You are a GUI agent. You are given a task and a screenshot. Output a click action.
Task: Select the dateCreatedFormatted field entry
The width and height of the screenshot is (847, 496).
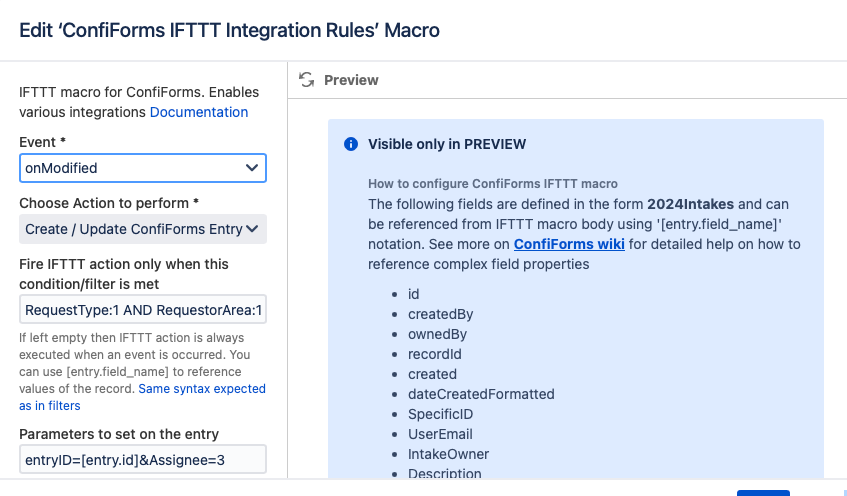467,394
